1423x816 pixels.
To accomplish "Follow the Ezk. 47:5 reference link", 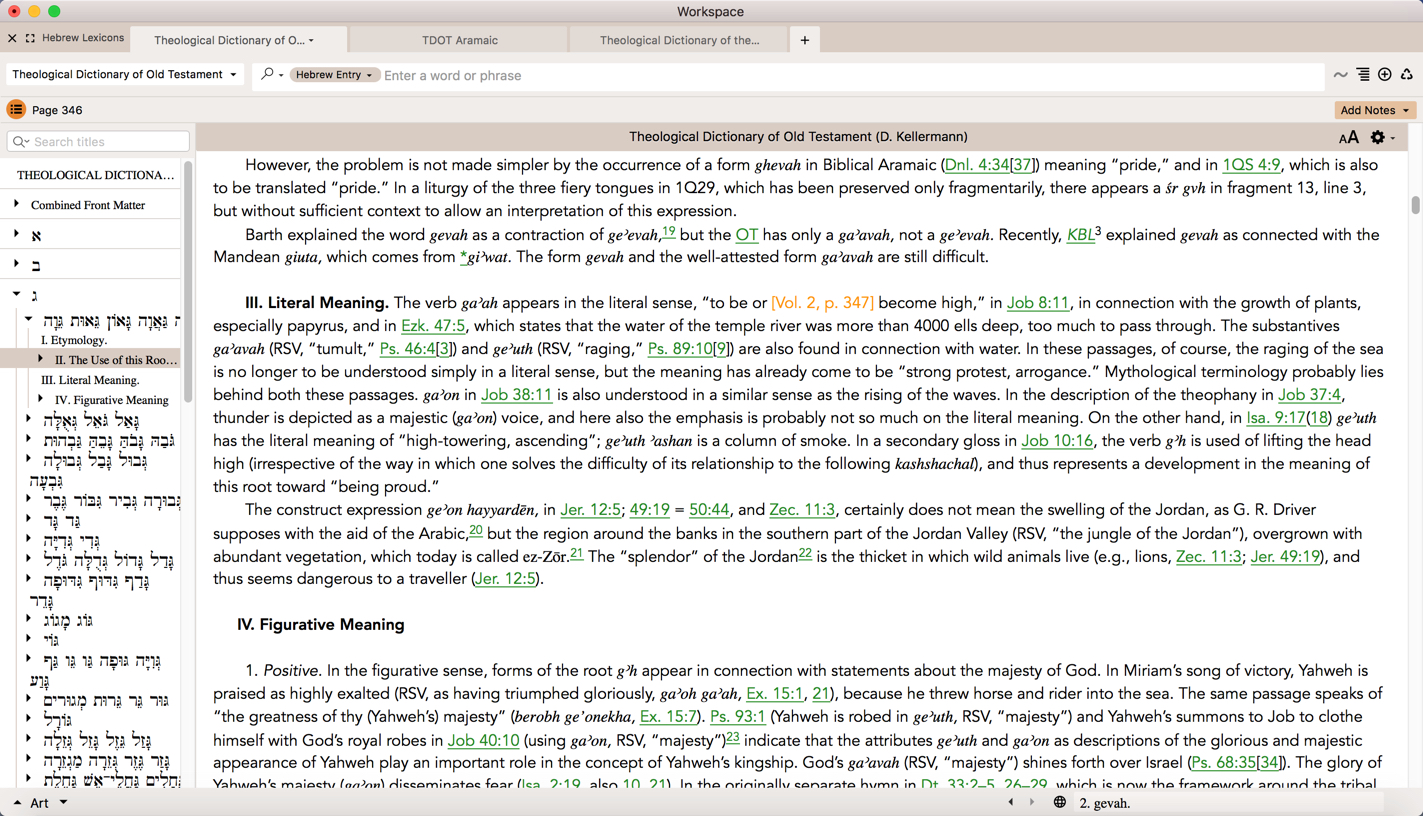I will 433,326.
